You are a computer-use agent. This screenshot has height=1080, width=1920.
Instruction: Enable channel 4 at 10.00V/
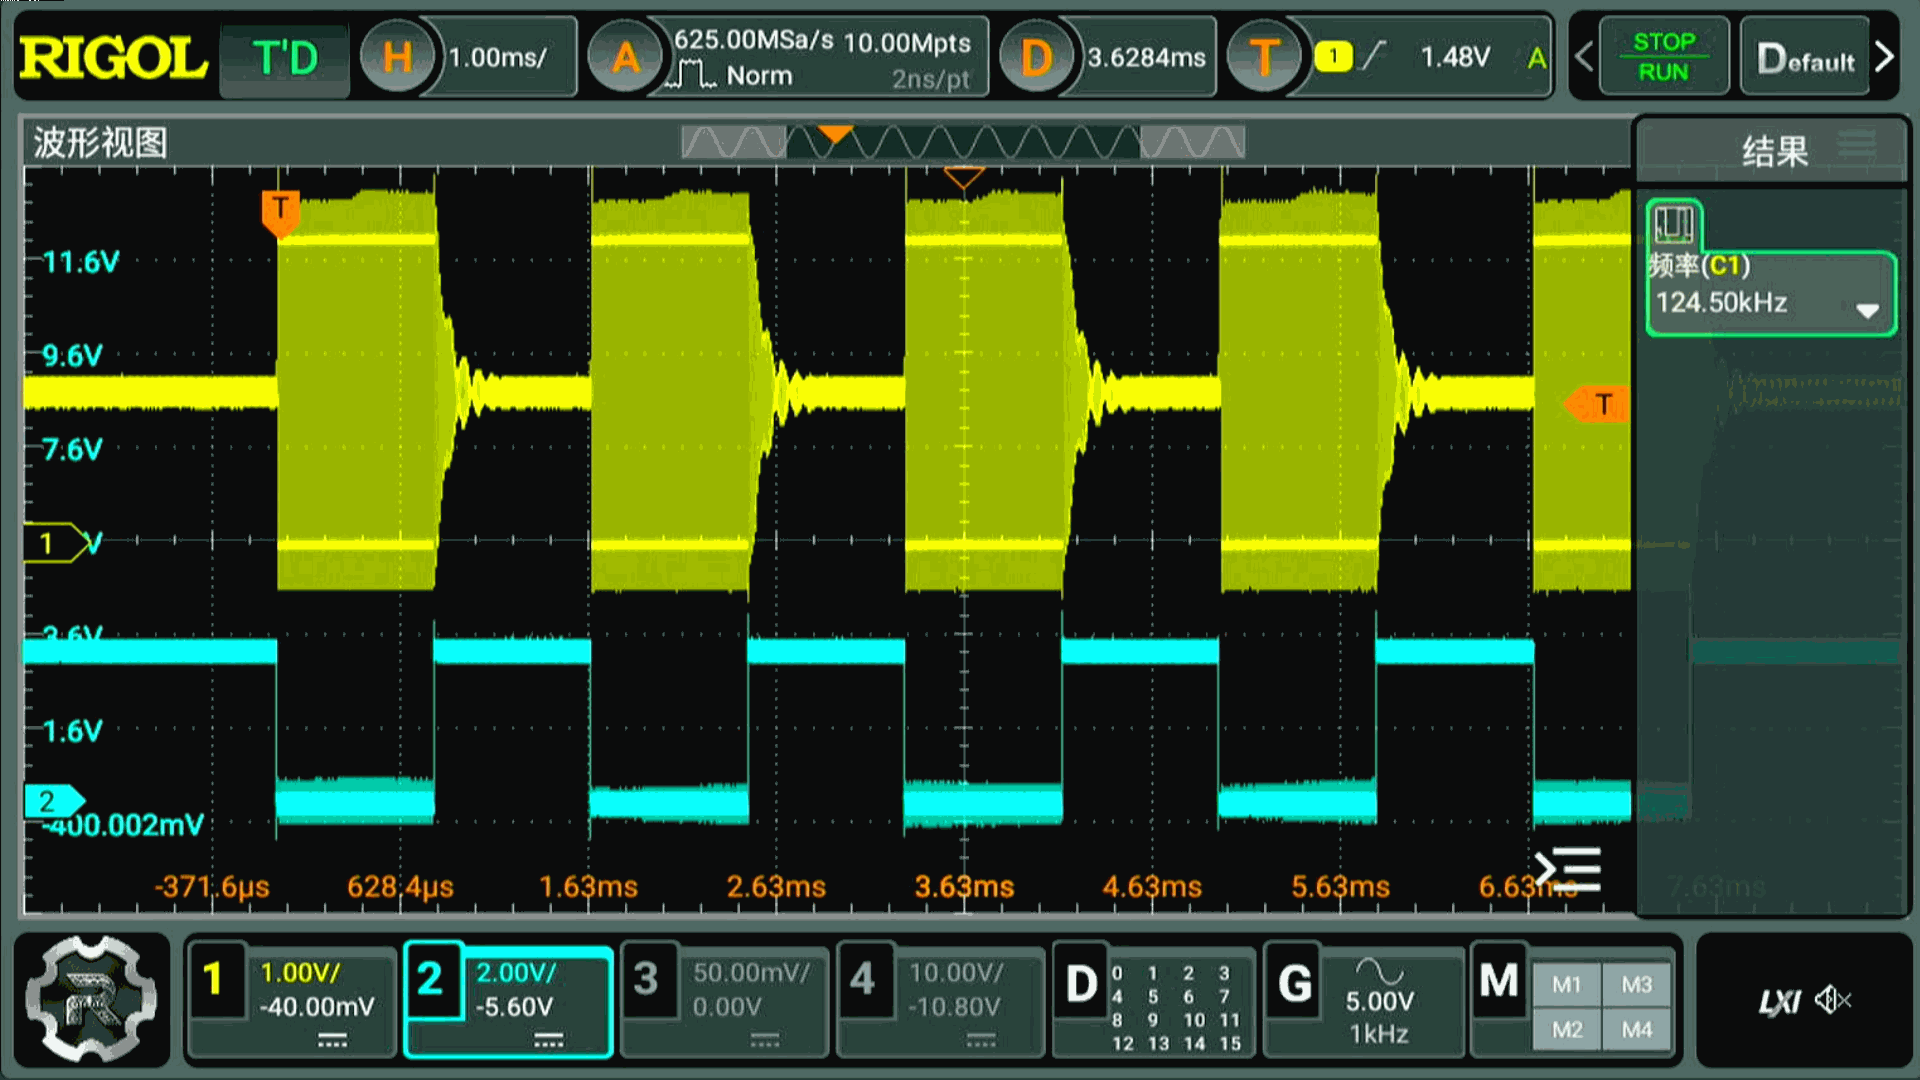(940, 998)
